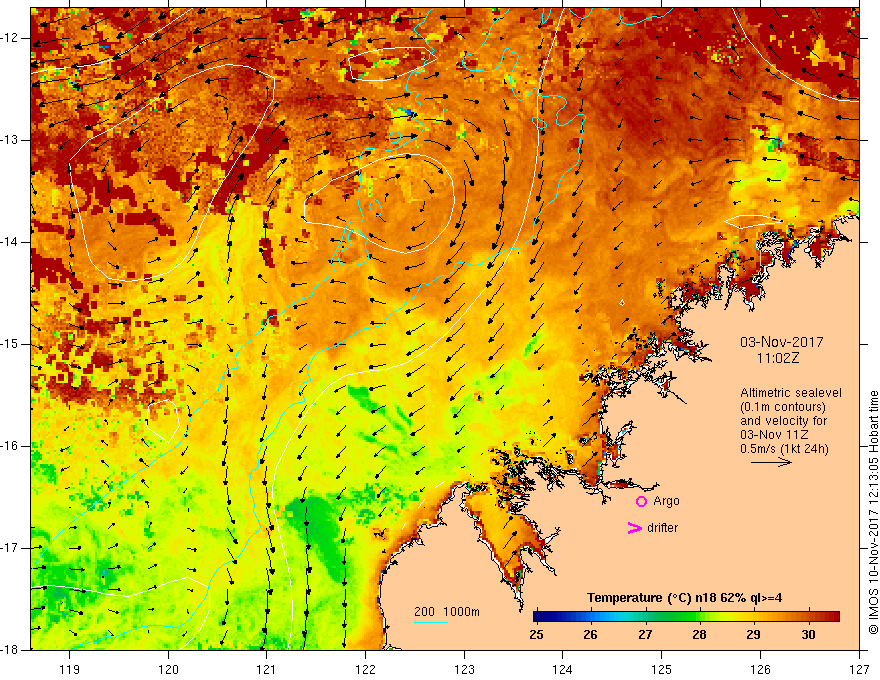This screenshot has width=880, height=680.
Task: Click the magenta drifter arrow legend symbol
Action: point(634,528)
